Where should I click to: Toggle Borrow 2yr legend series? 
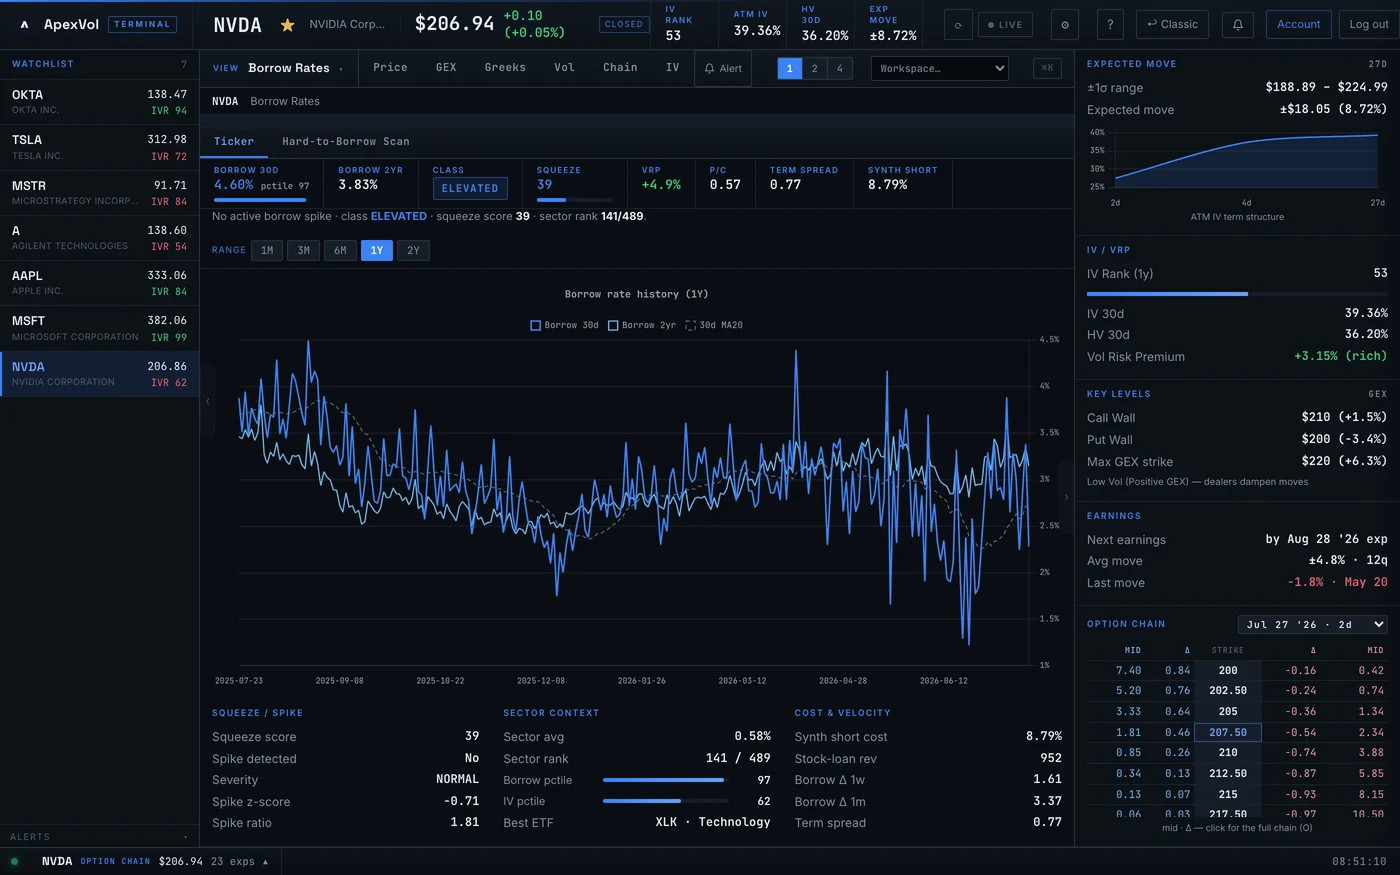(642, 325)
